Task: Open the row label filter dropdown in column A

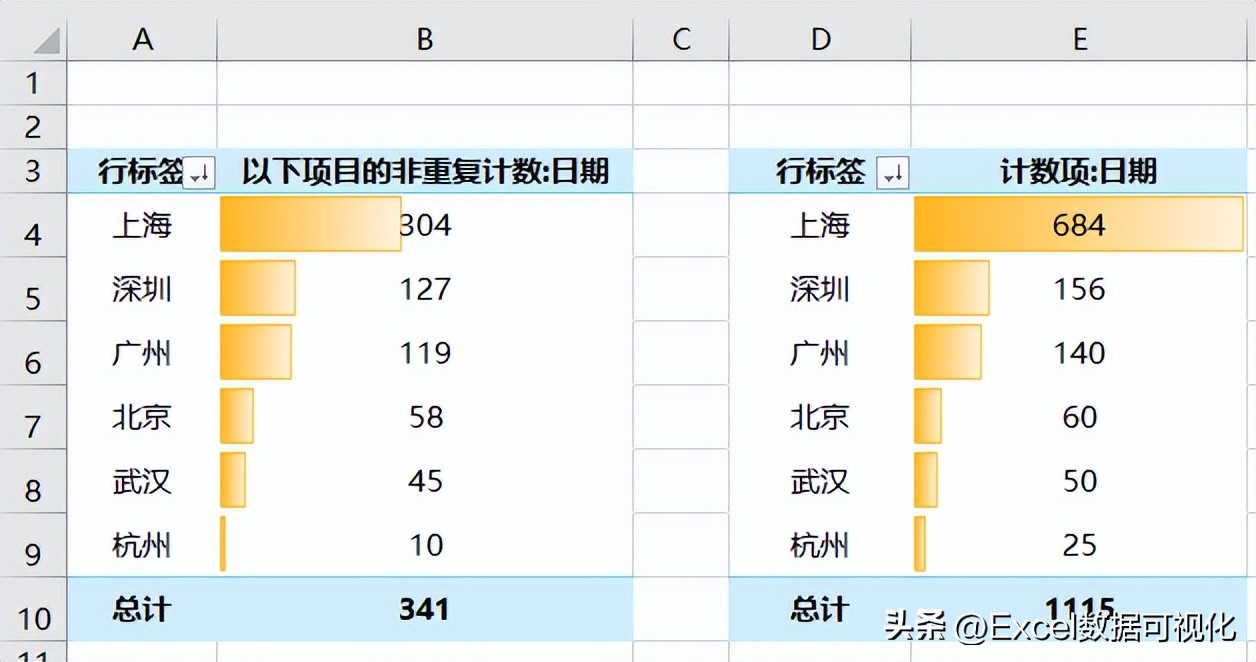Action: pyautogui.click(x=200, y=173)
